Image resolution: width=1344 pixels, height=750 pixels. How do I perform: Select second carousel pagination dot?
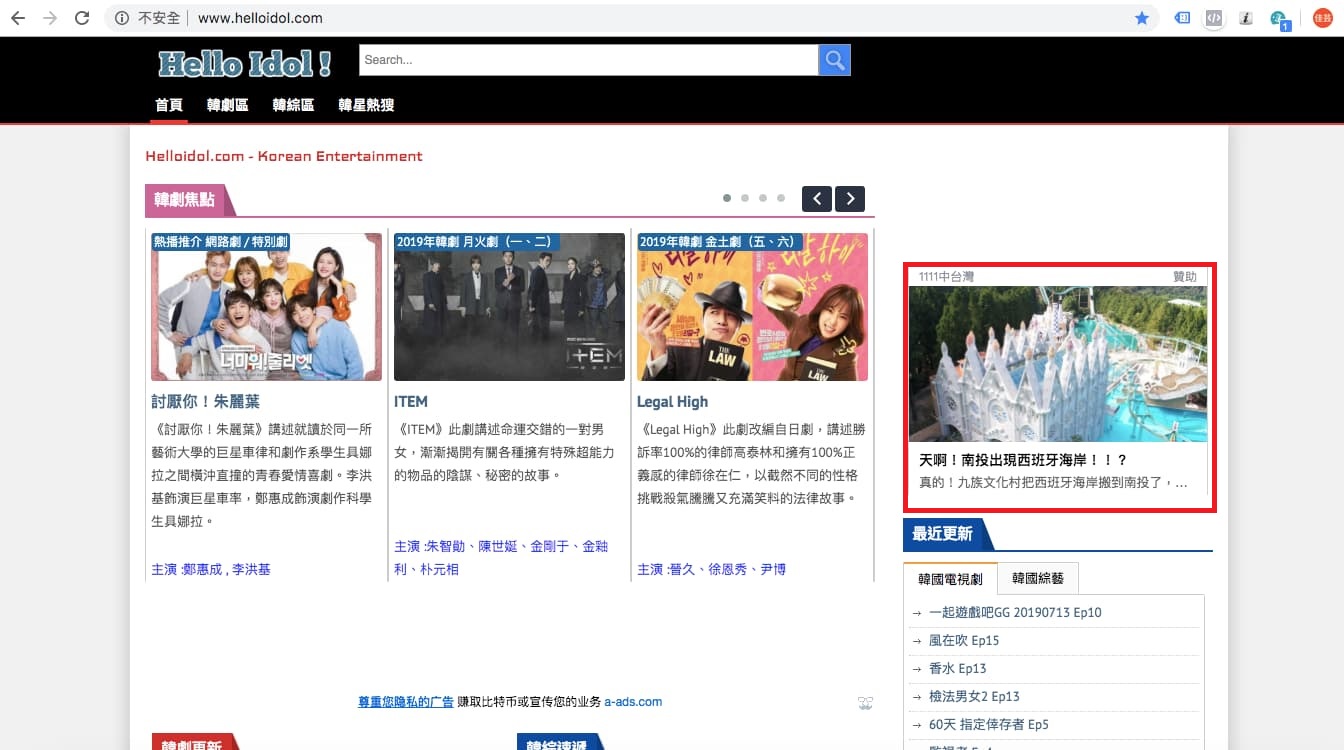click(745, 198)
